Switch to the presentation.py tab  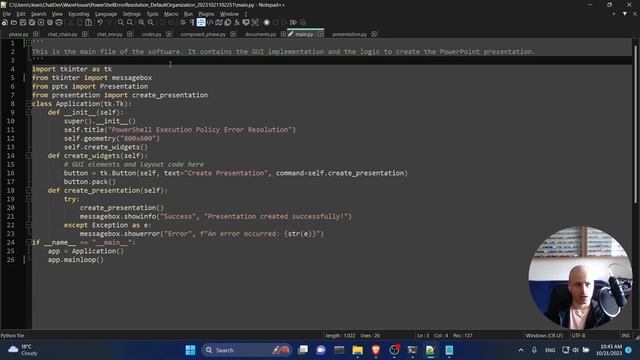point(349,34)
